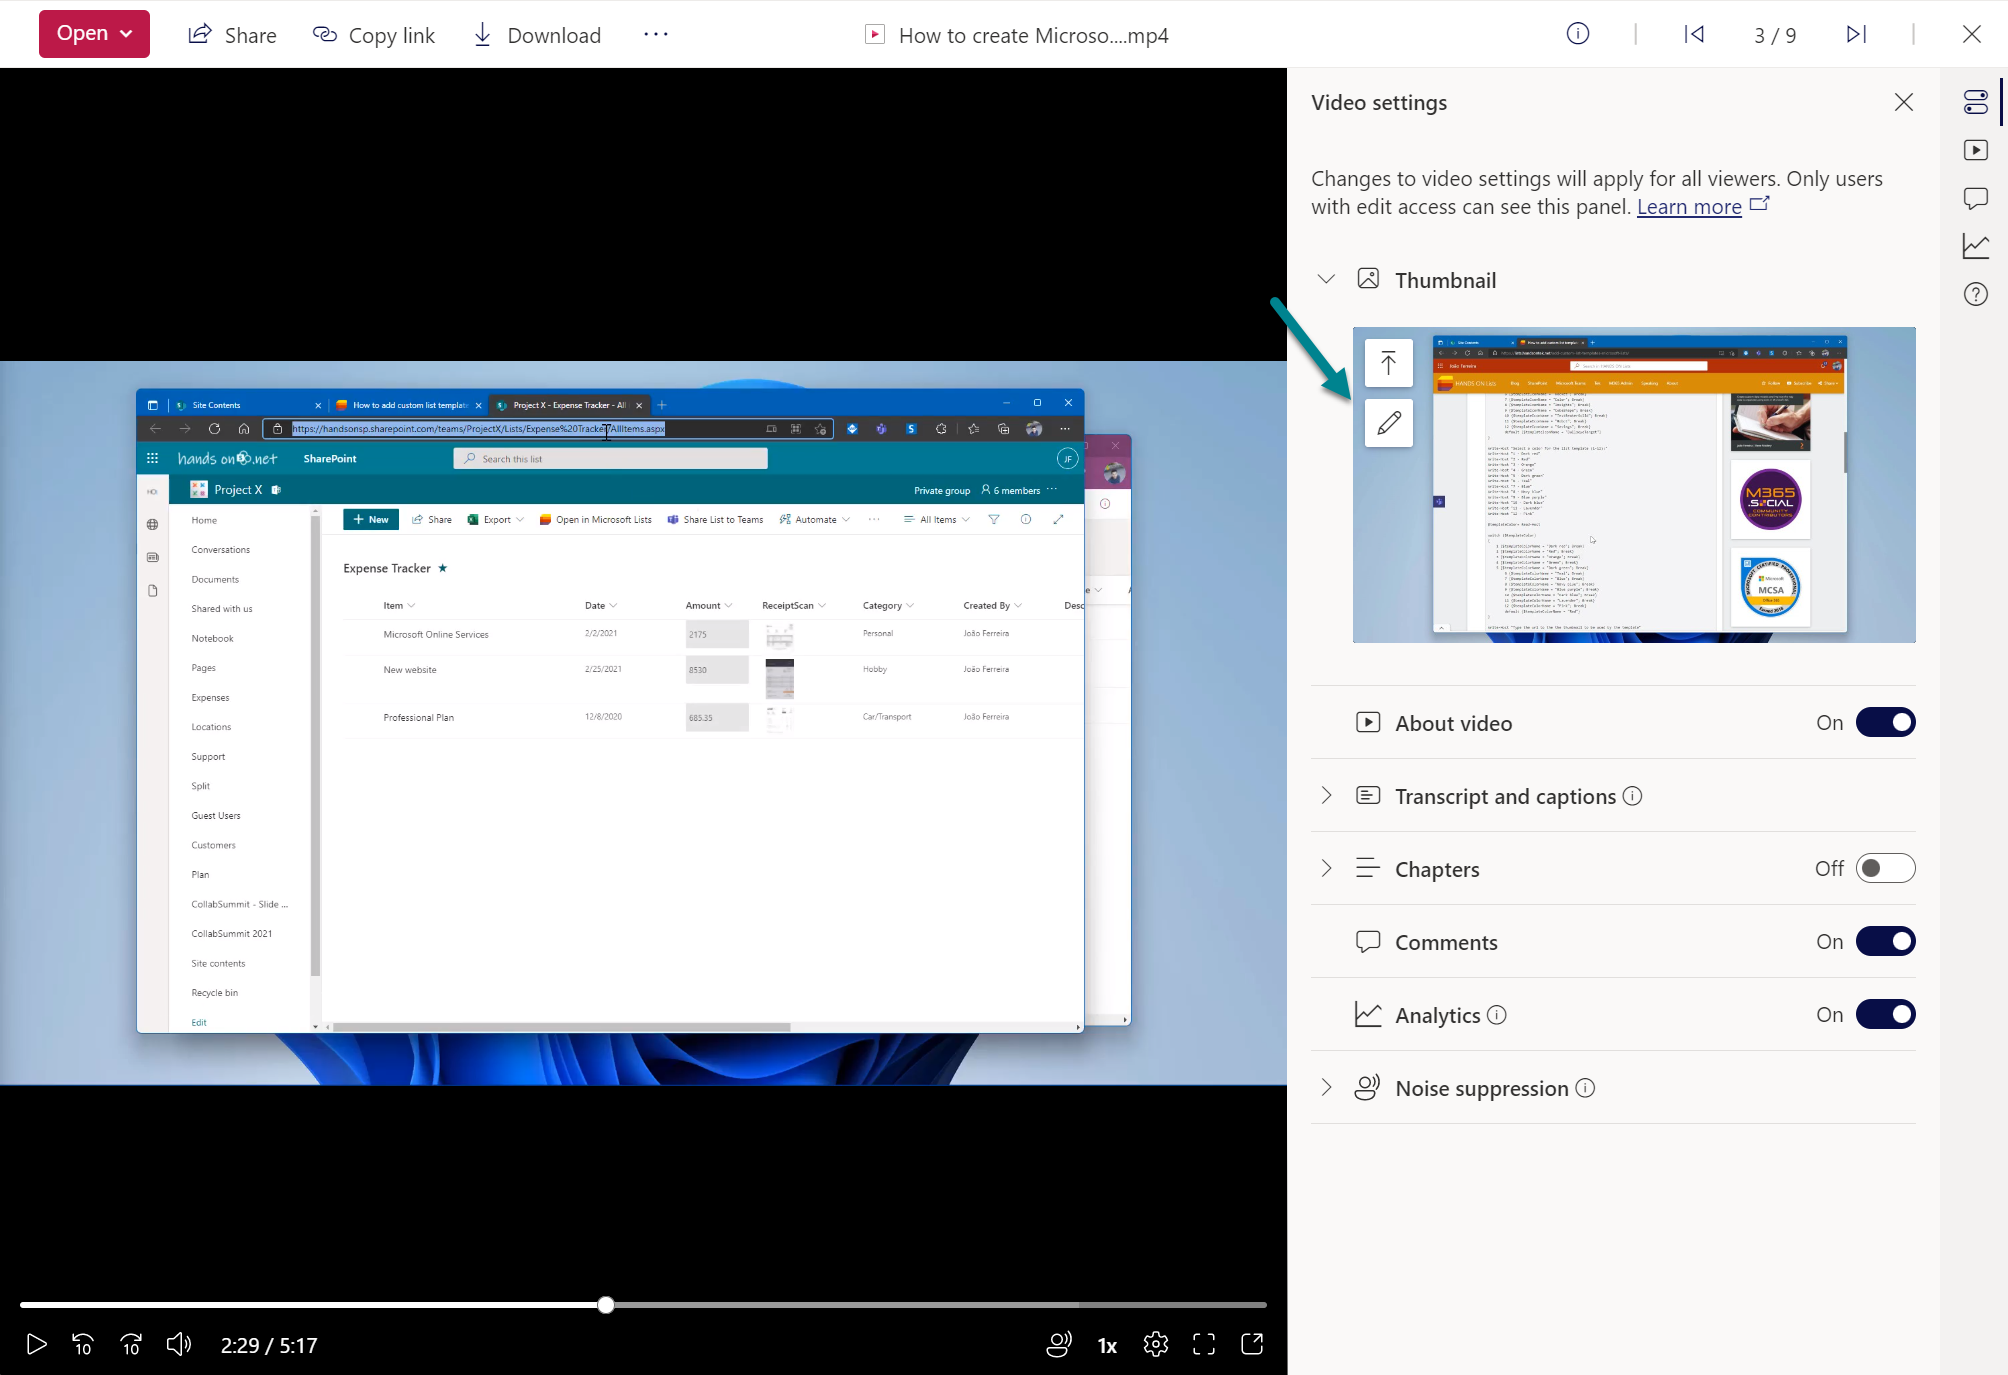Select the About video icon in right sidebar
The width and height of the screenshot is (2008, 1375).
(1975, 150)
